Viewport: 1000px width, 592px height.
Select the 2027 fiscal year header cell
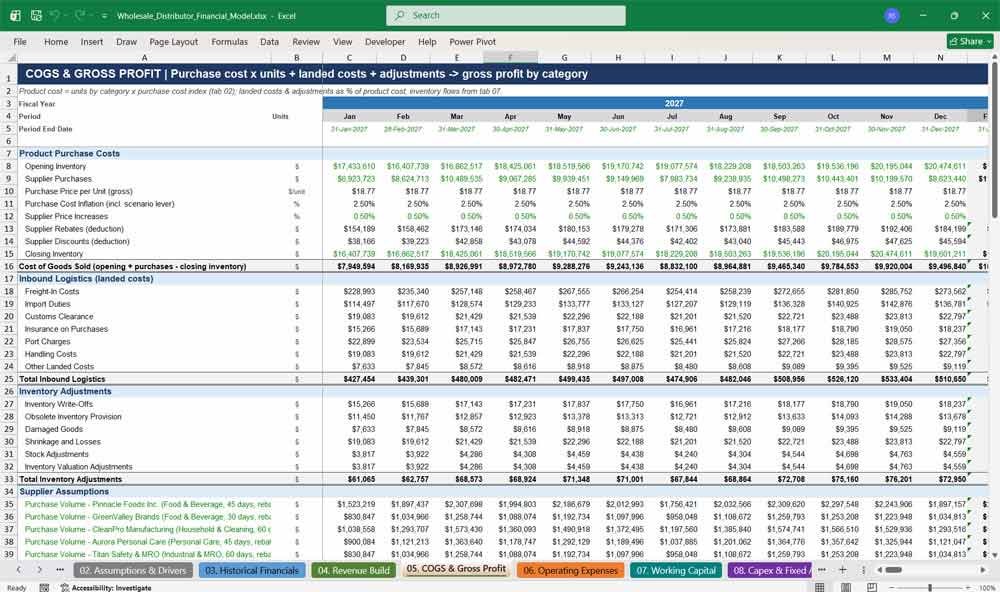(x=655, y=103)
